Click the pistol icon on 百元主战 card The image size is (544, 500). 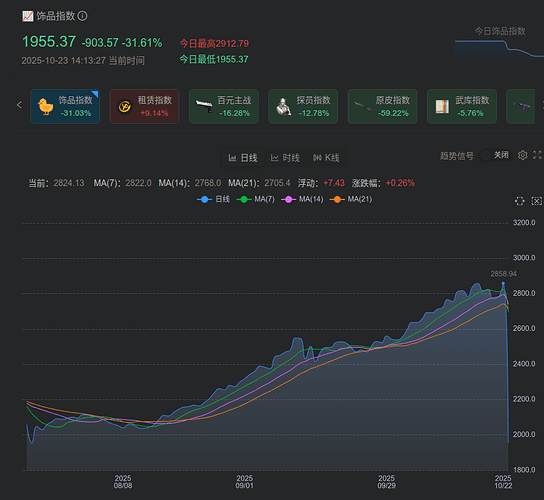(204, 106)
